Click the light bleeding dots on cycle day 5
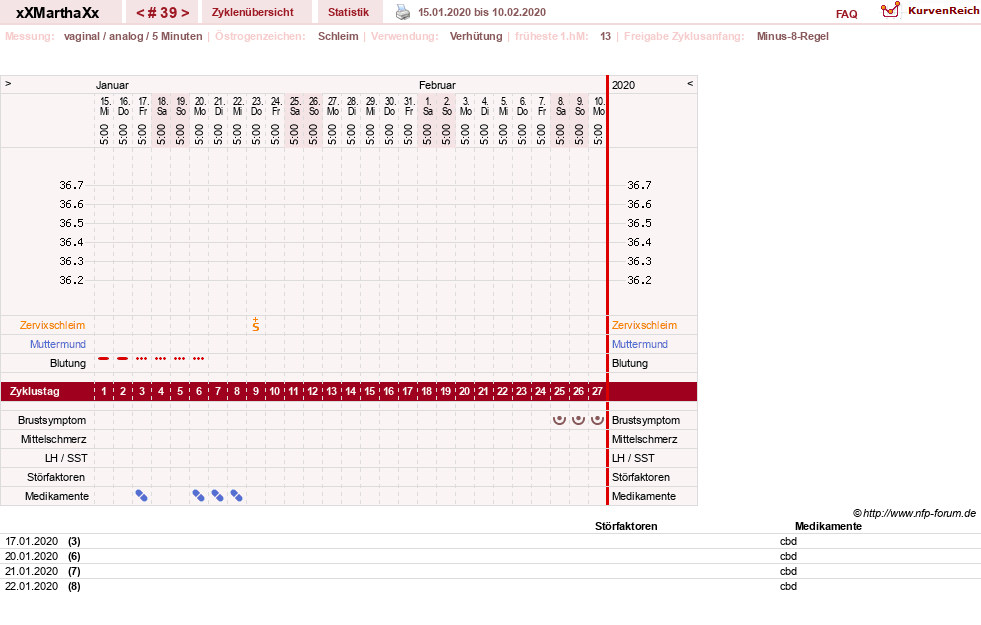 tap(180, 358)
